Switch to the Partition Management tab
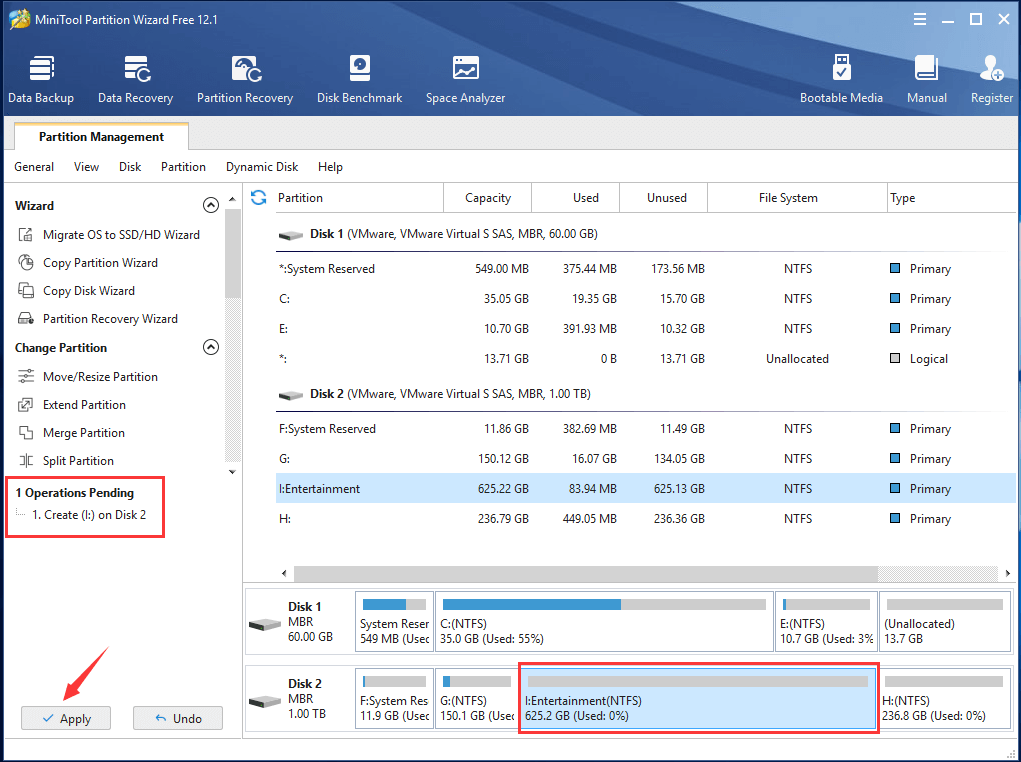This screenshot has height=762, width=1021. click(x=101, y=137)
